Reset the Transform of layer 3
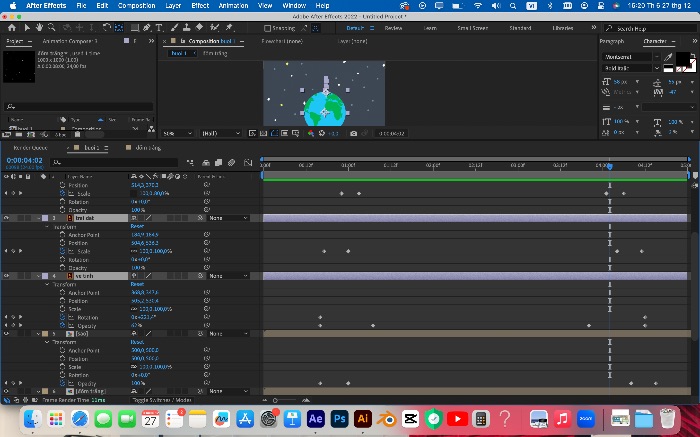This screenshot has width=700, height=437. click(137, 227)
